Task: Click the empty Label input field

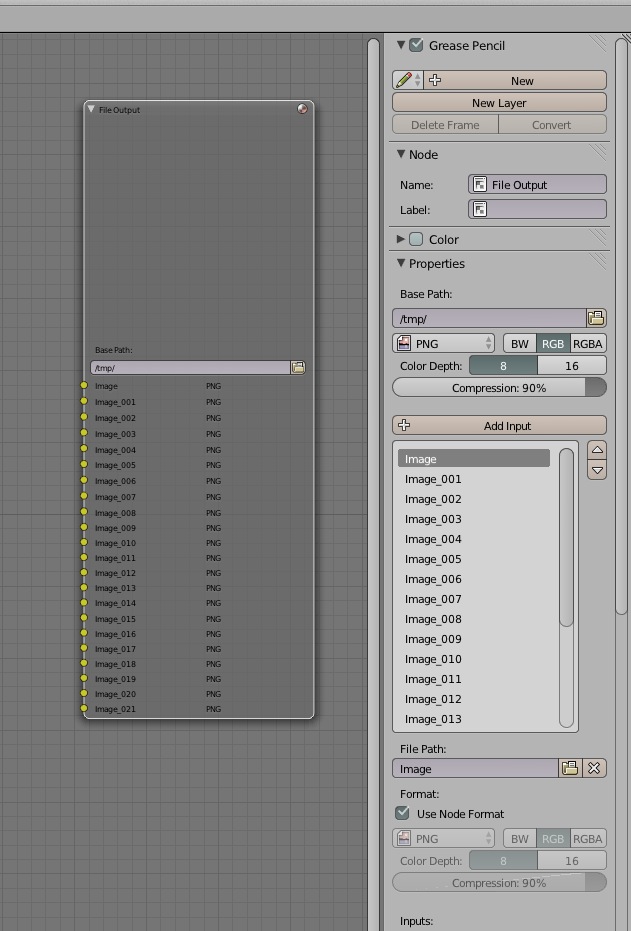Action: pos(537,209)
